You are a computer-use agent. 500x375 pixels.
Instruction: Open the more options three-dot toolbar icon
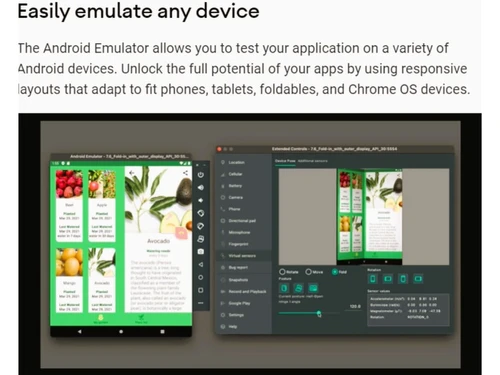pos(201,303)
